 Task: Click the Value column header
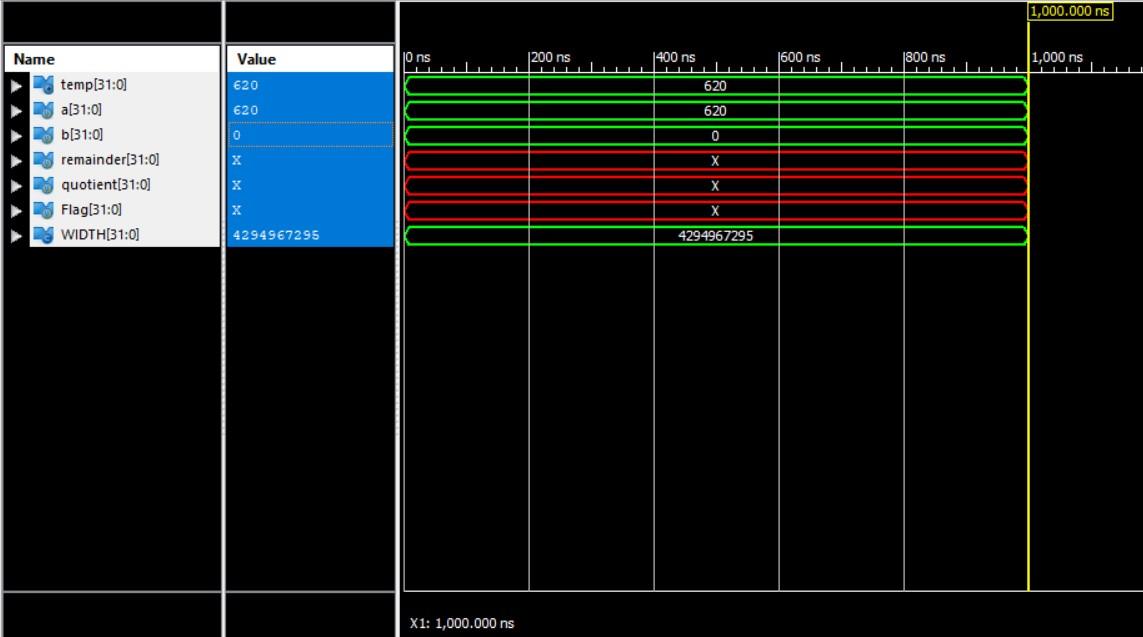click(x=311, y=59)
